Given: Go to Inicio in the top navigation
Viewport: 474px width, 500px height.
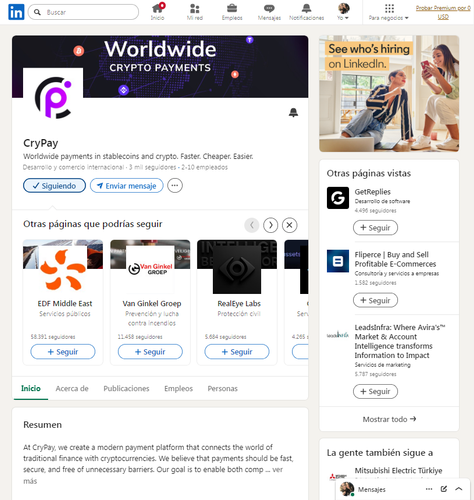Looking at the screenshot, I should [157, 12].
